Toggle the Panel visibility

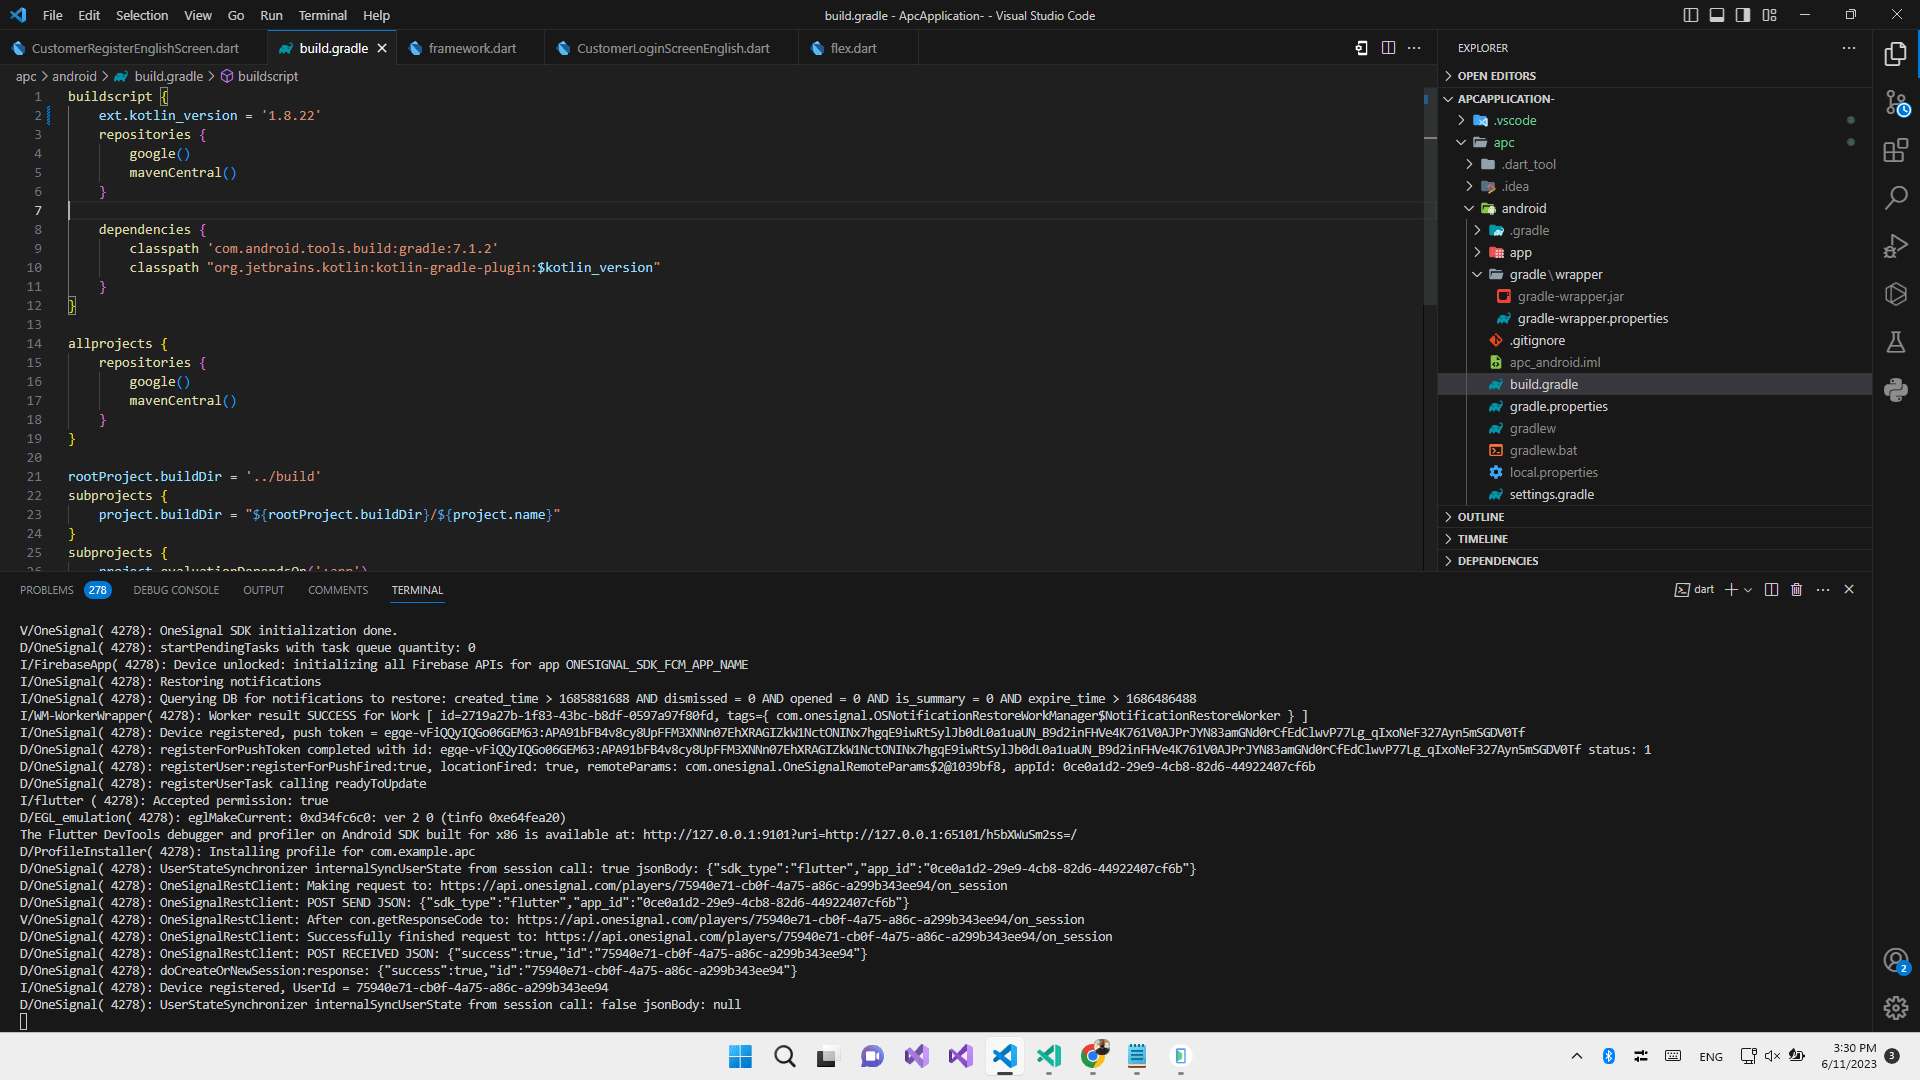tap(1716, 15)
